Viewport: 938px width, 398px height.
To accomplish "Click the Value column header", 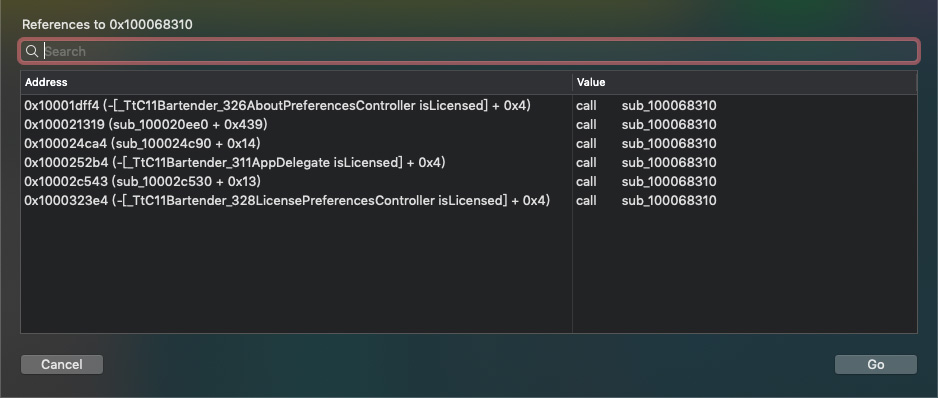I will (744, 82).
